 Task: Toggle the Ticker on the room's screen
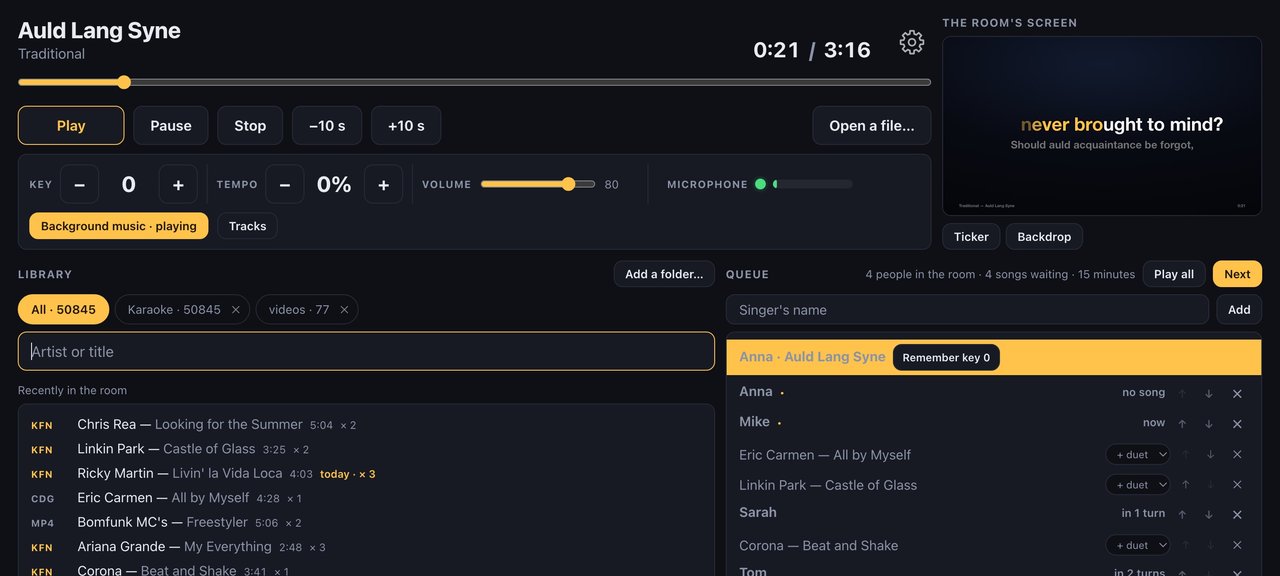(x=971, y=237)
